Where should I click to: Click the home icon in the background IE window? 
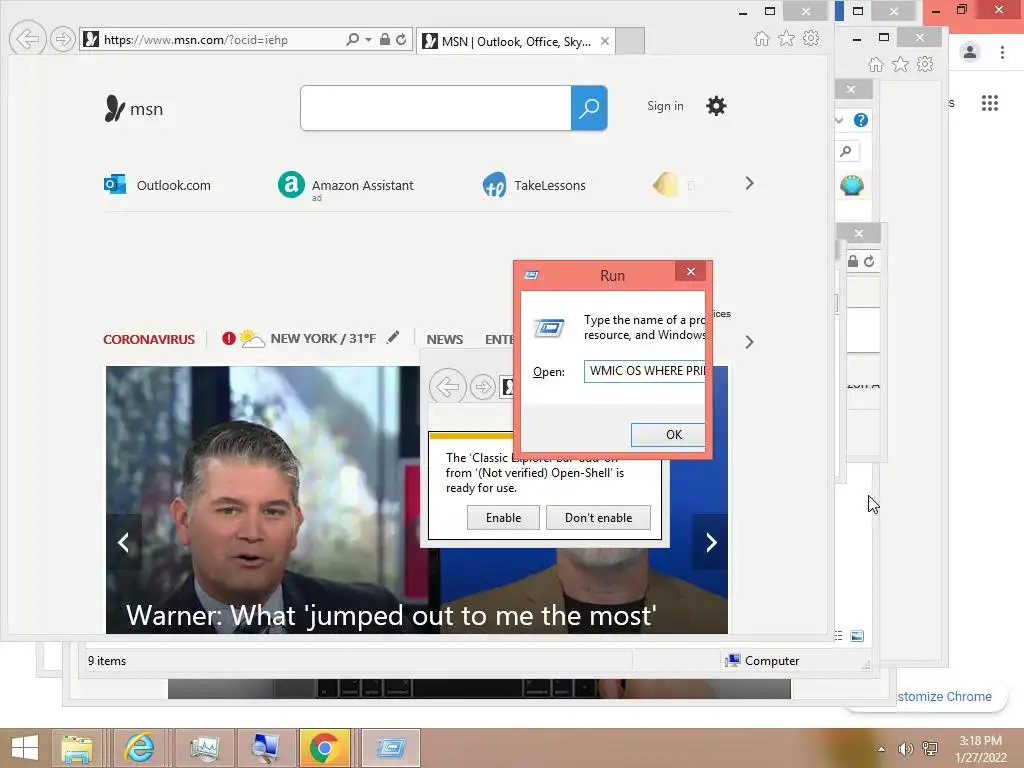pos(876,64)
